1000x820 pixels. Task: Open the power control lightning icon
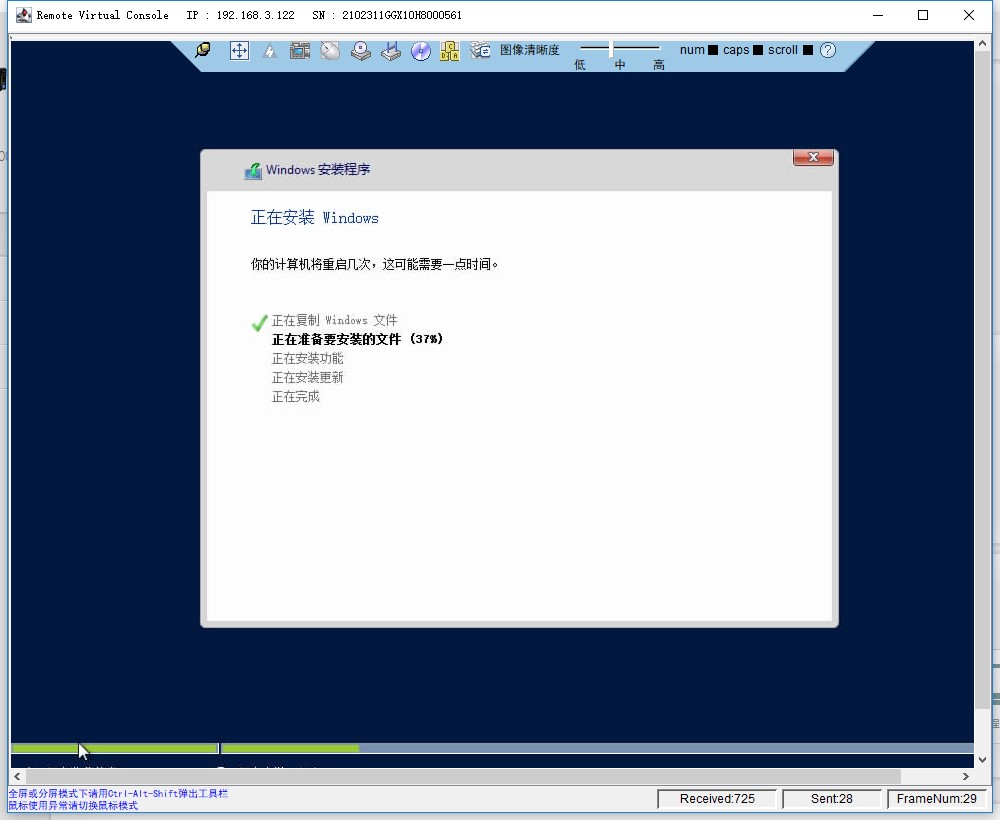[269, 51]
